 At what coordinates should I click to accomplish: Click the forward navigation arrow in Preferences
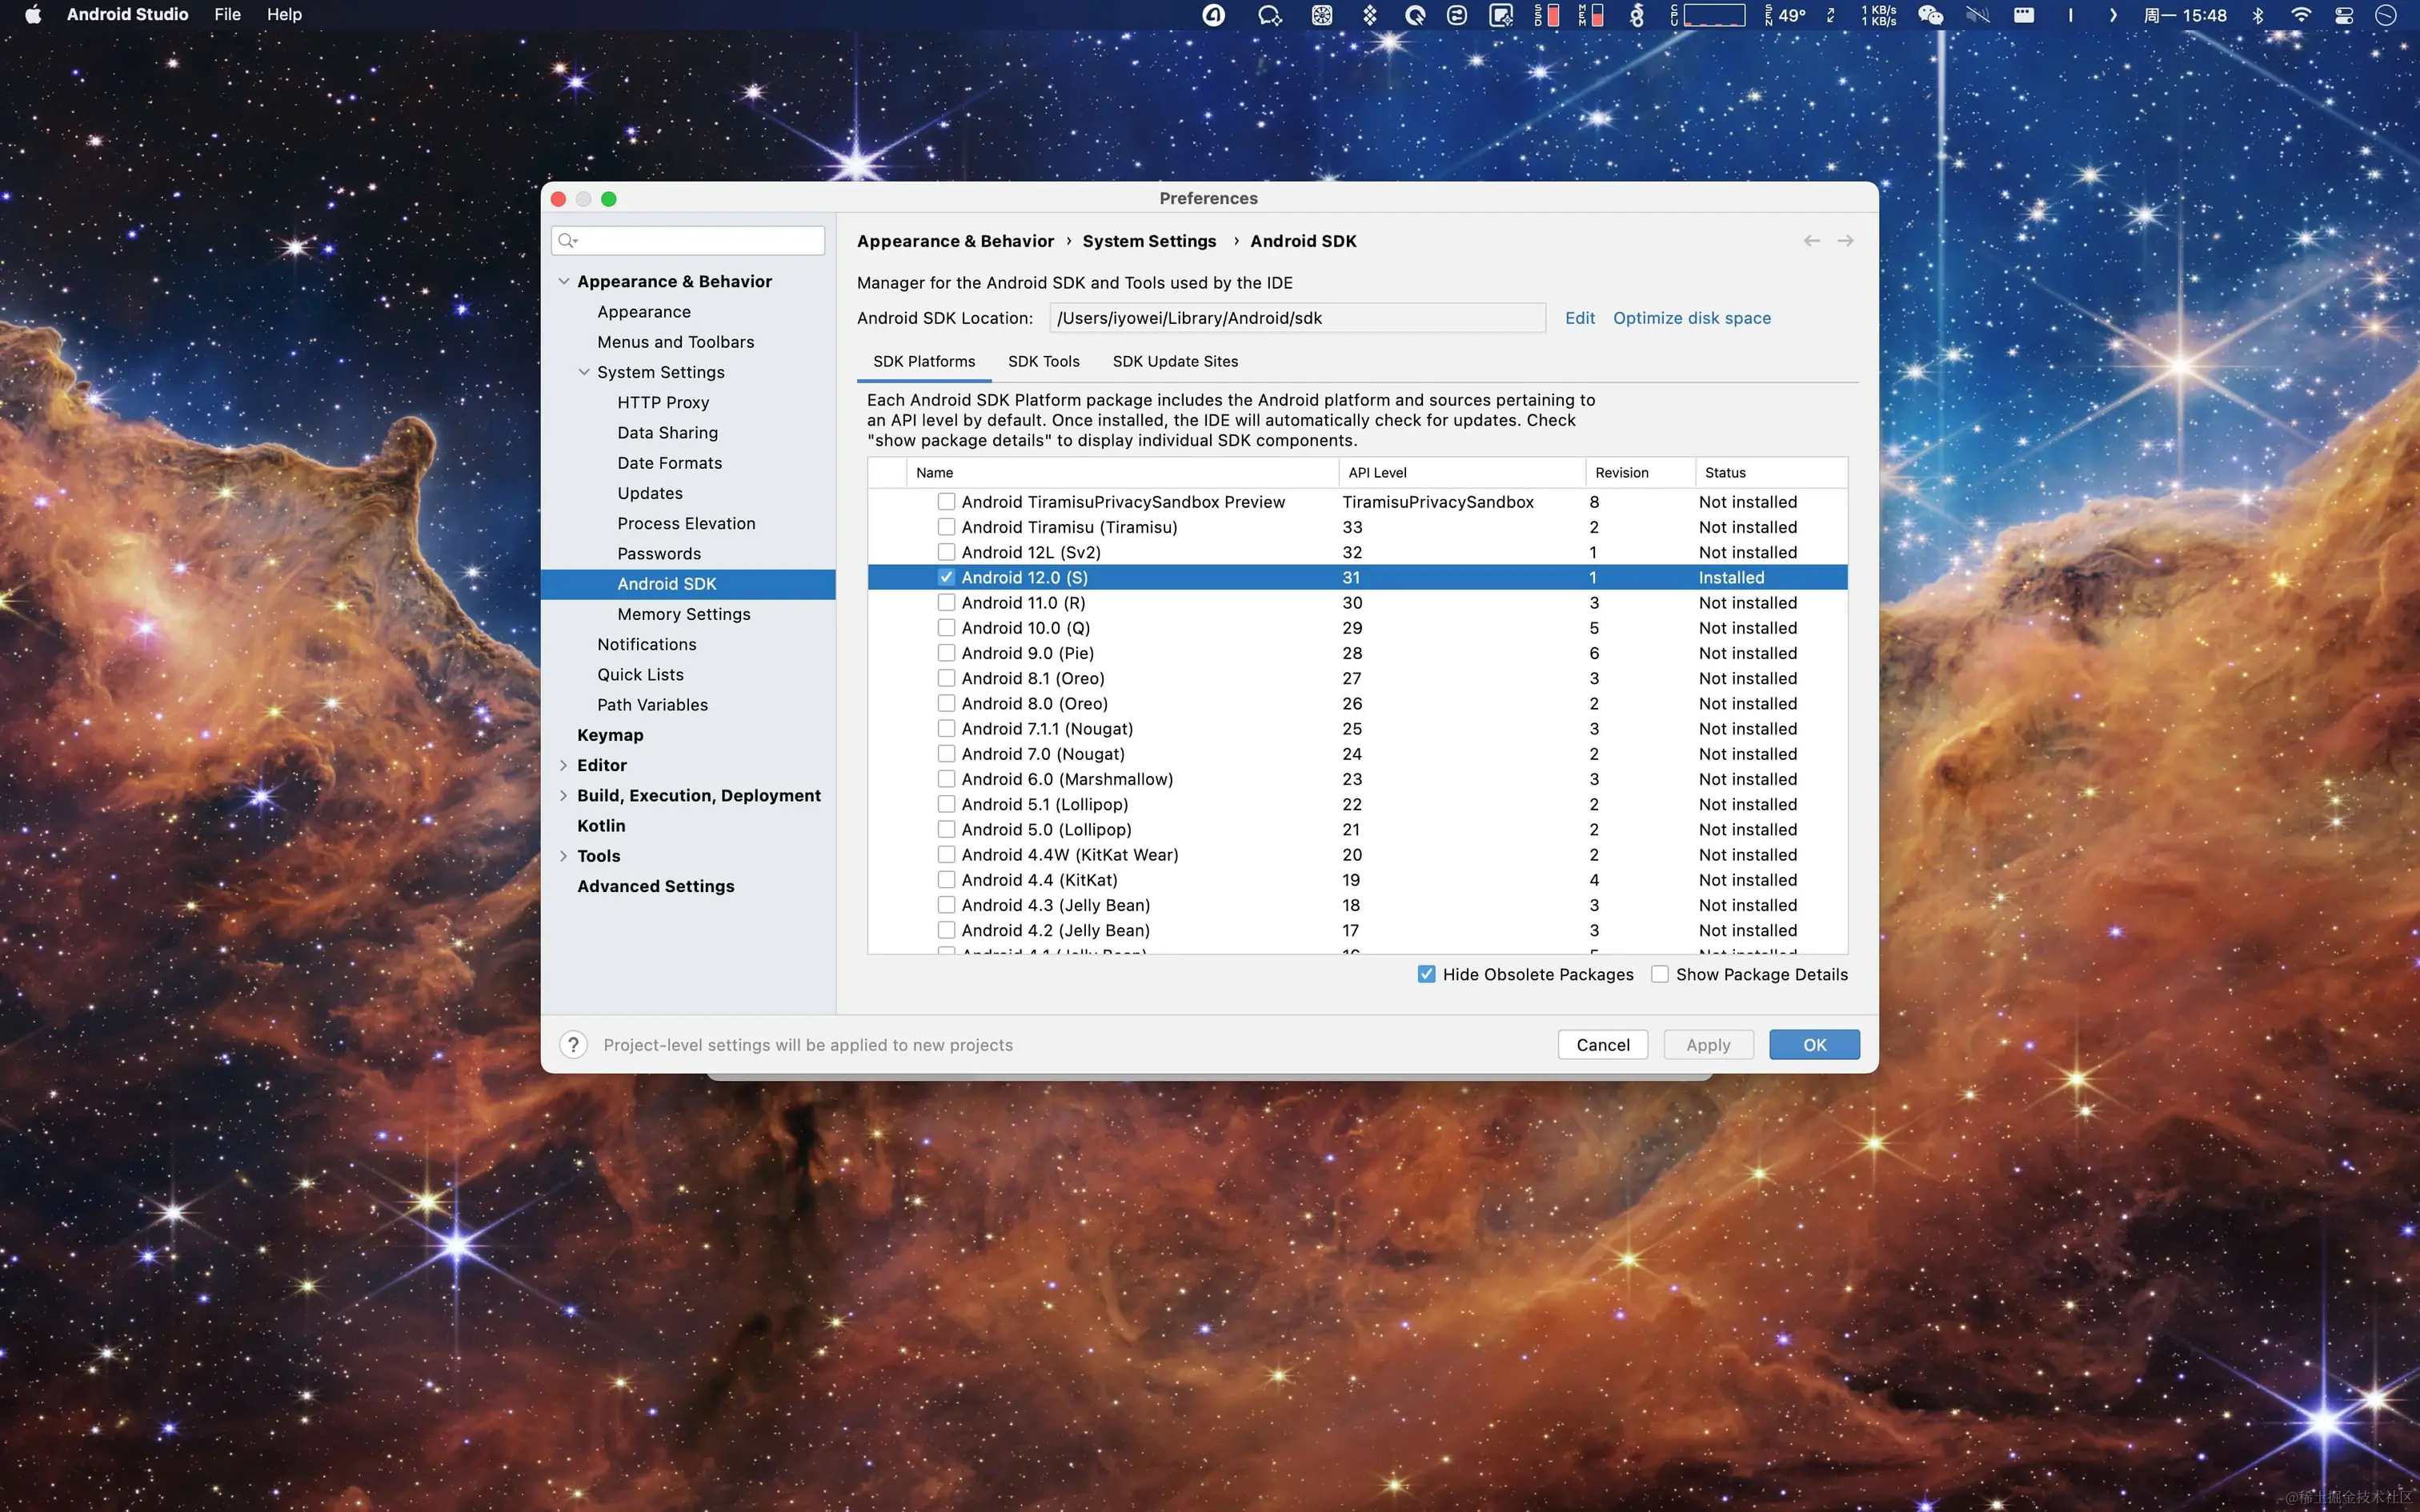[x=1845, y=241]
